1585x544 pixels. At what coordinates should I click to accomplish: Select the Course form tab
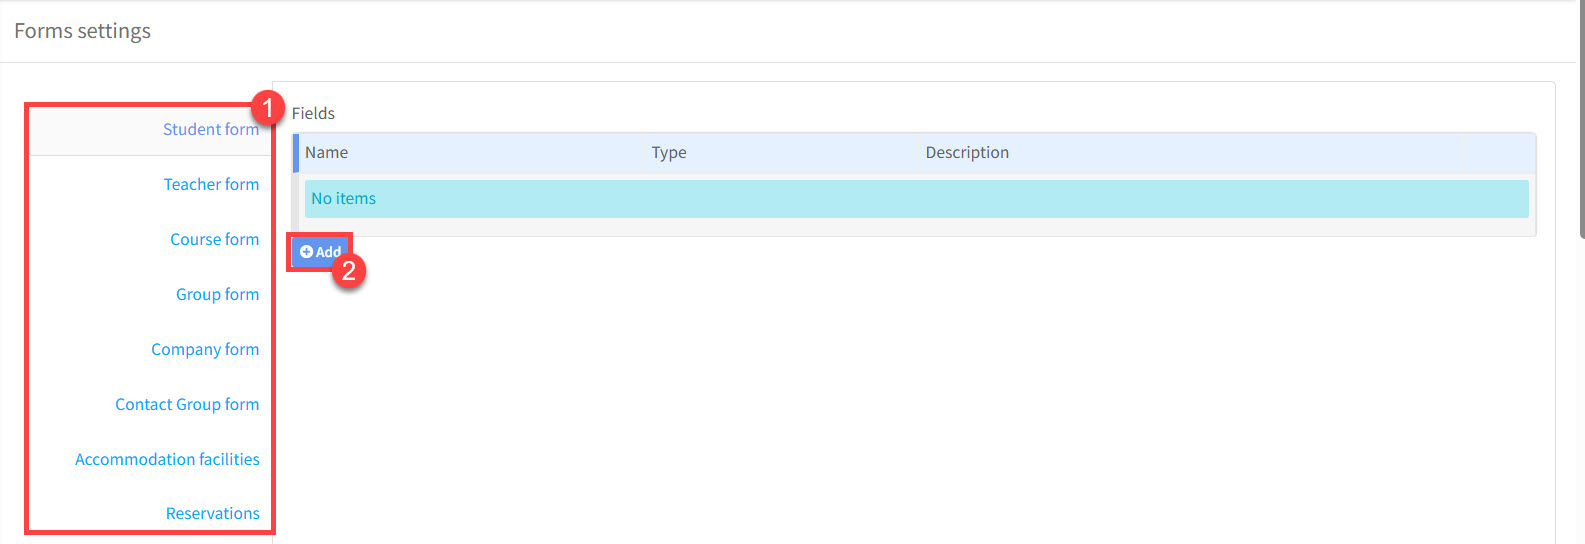click(x=214, y=240)
